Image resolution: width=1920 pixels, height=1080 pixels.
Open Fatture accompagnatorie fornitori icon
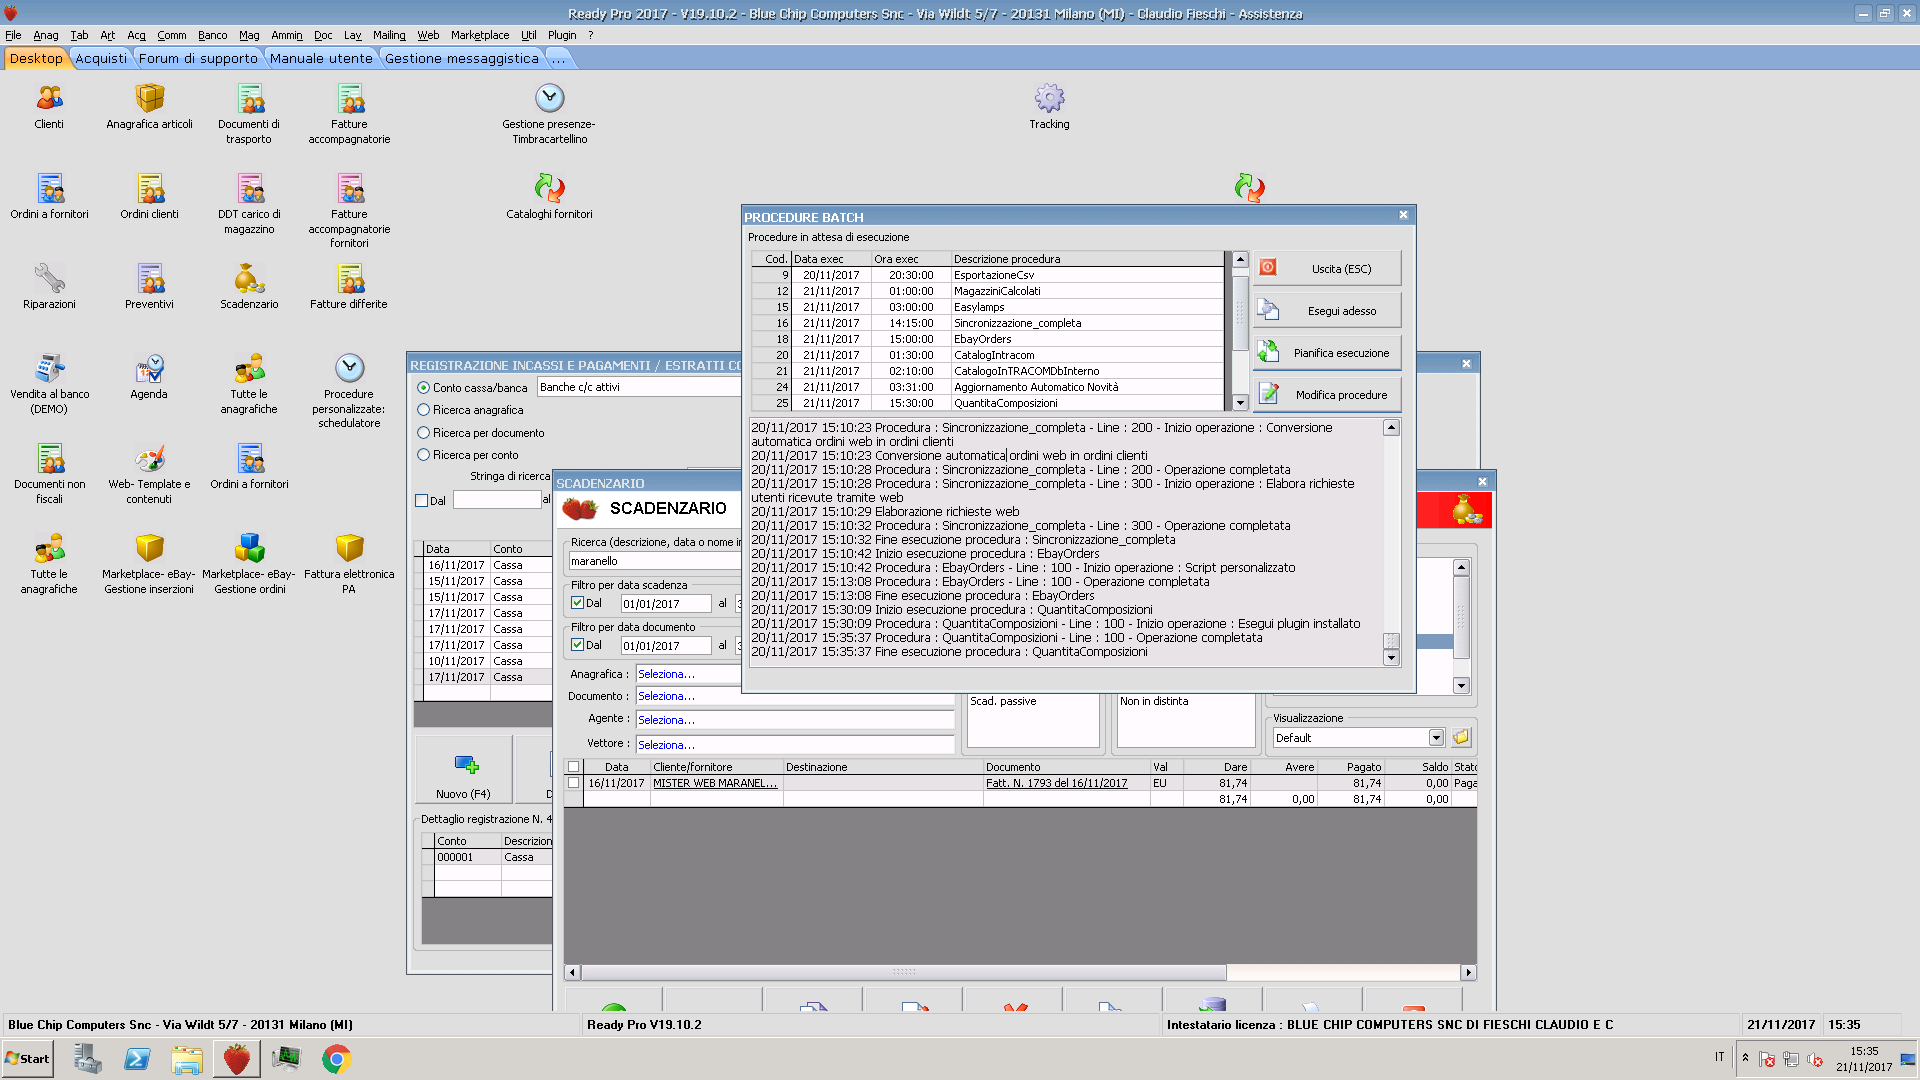tap(349, 188)
